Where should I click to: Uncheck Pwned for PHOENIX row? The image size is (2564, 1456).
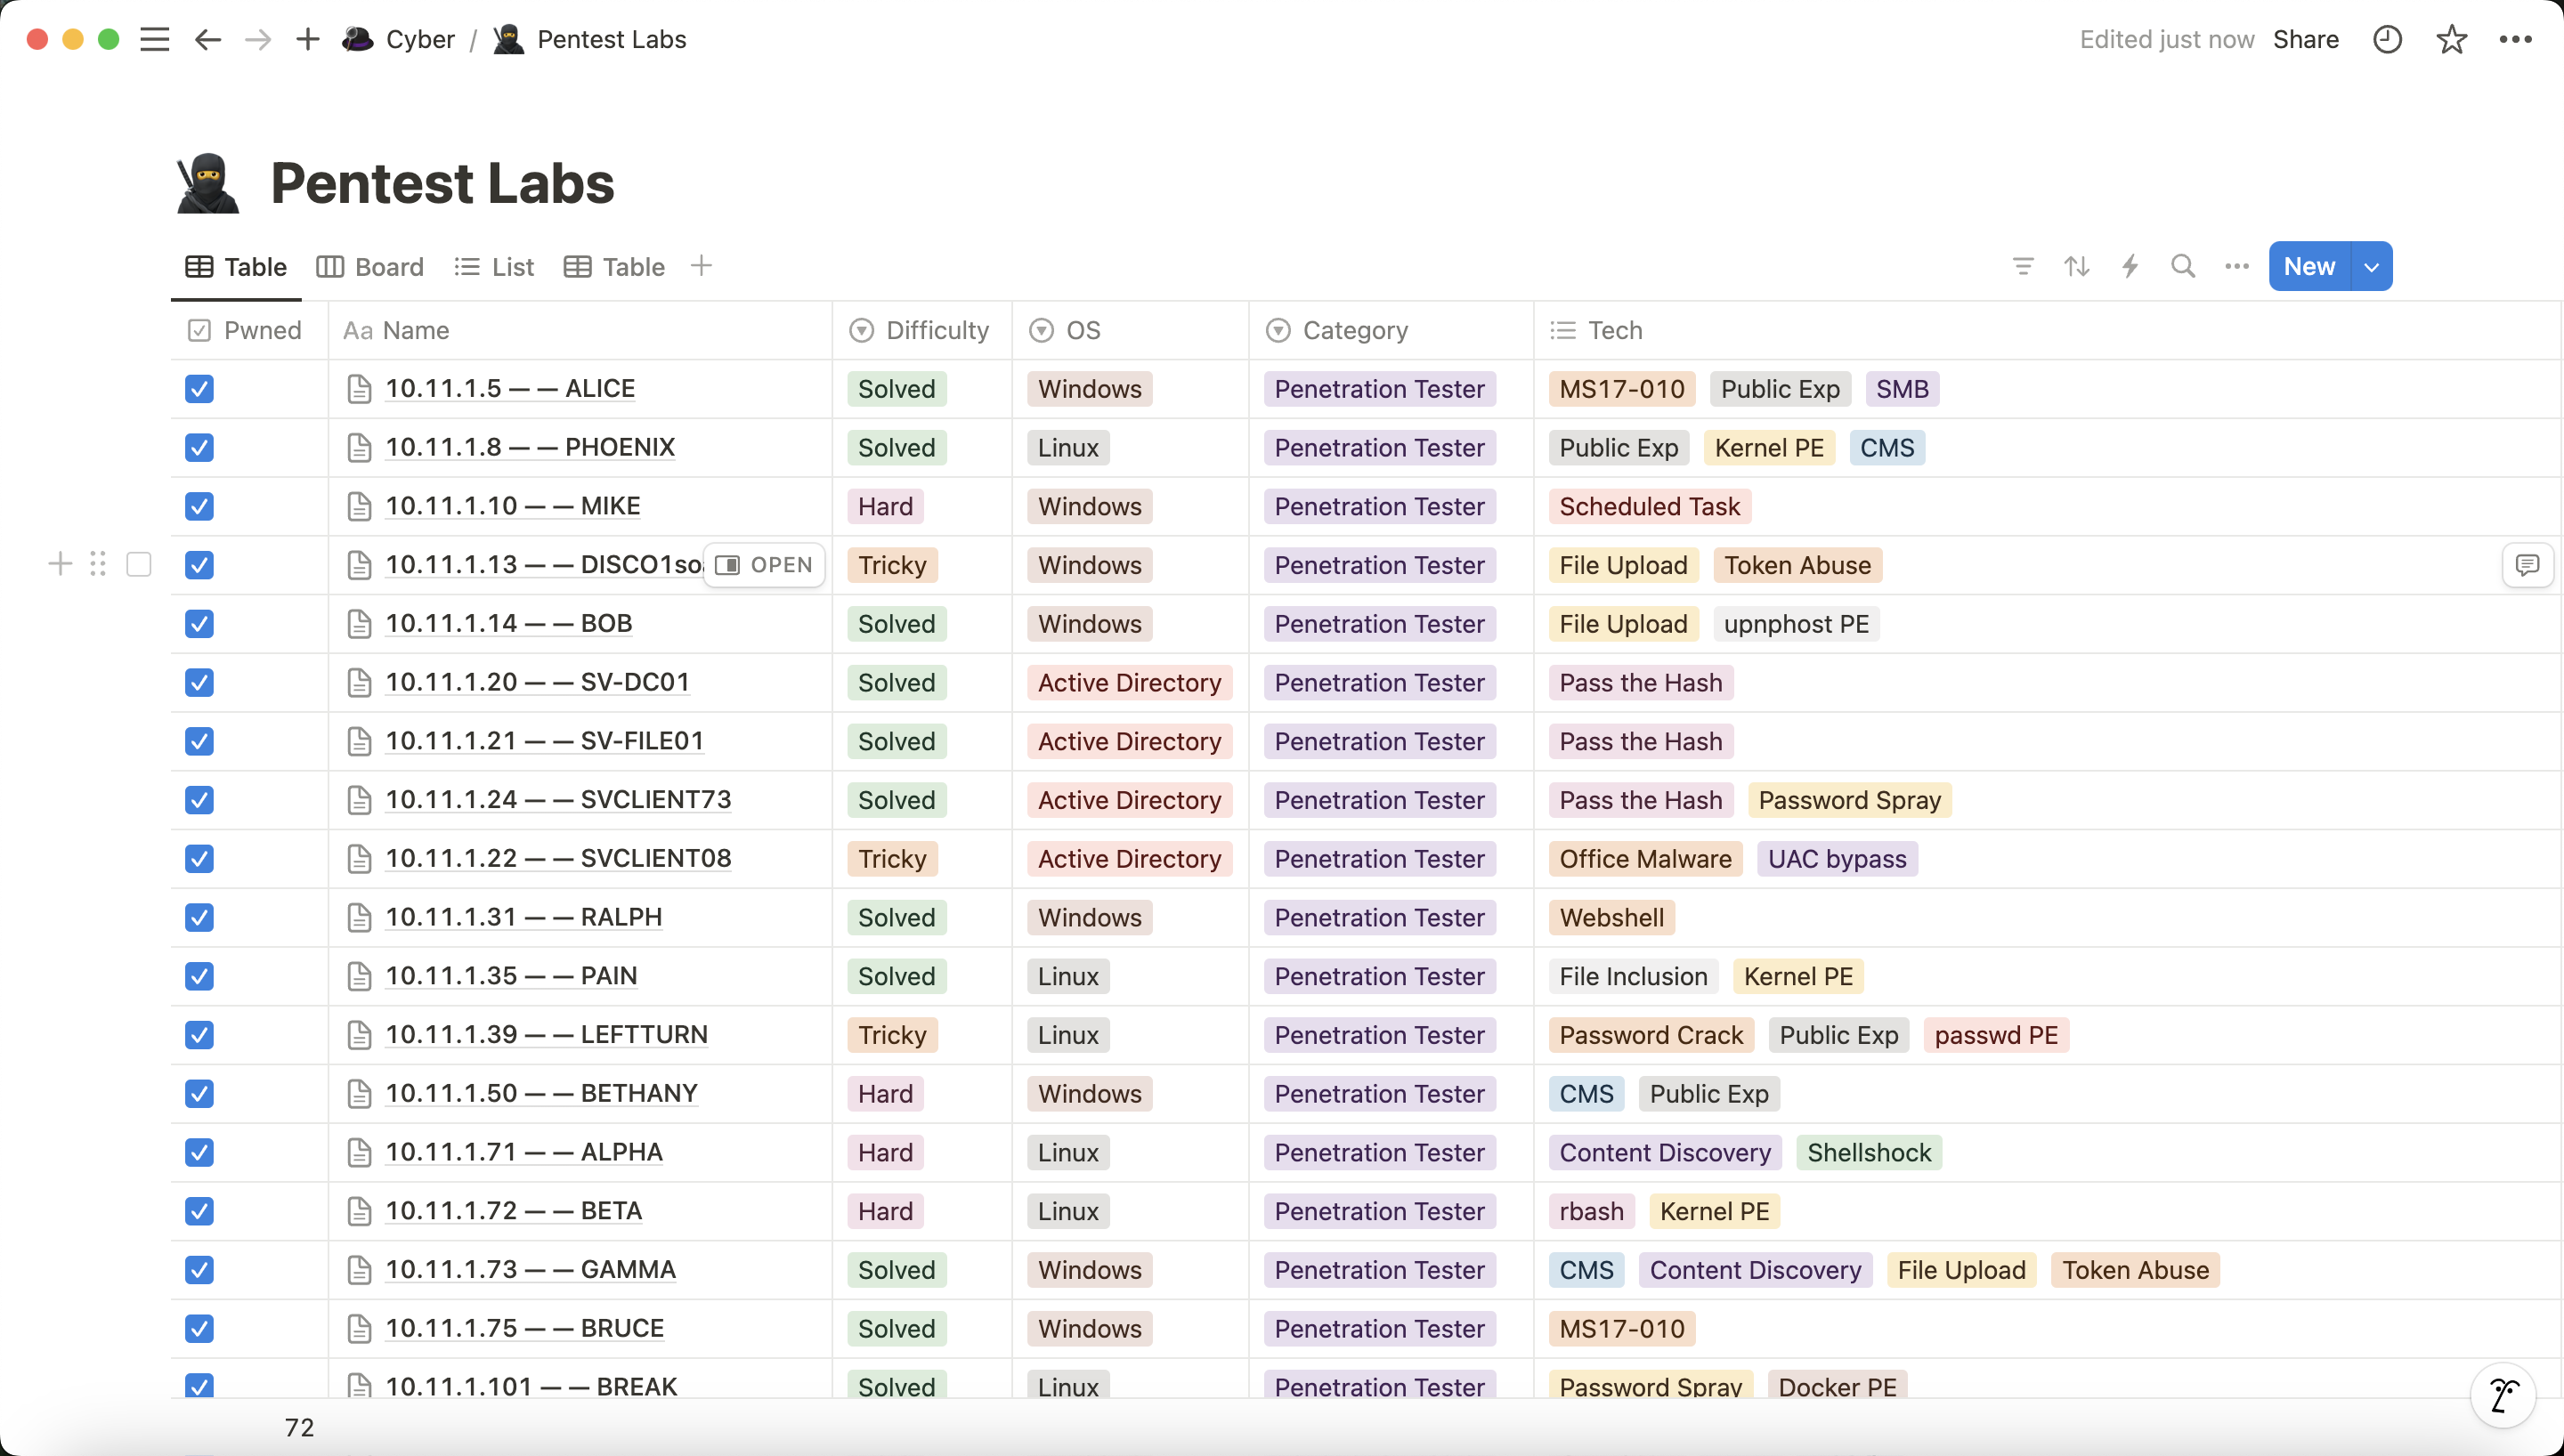coord(199,448)
